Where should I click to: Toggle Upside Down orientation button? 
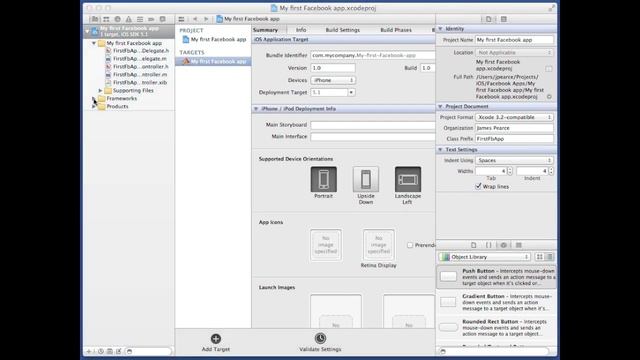pos(366,179)
